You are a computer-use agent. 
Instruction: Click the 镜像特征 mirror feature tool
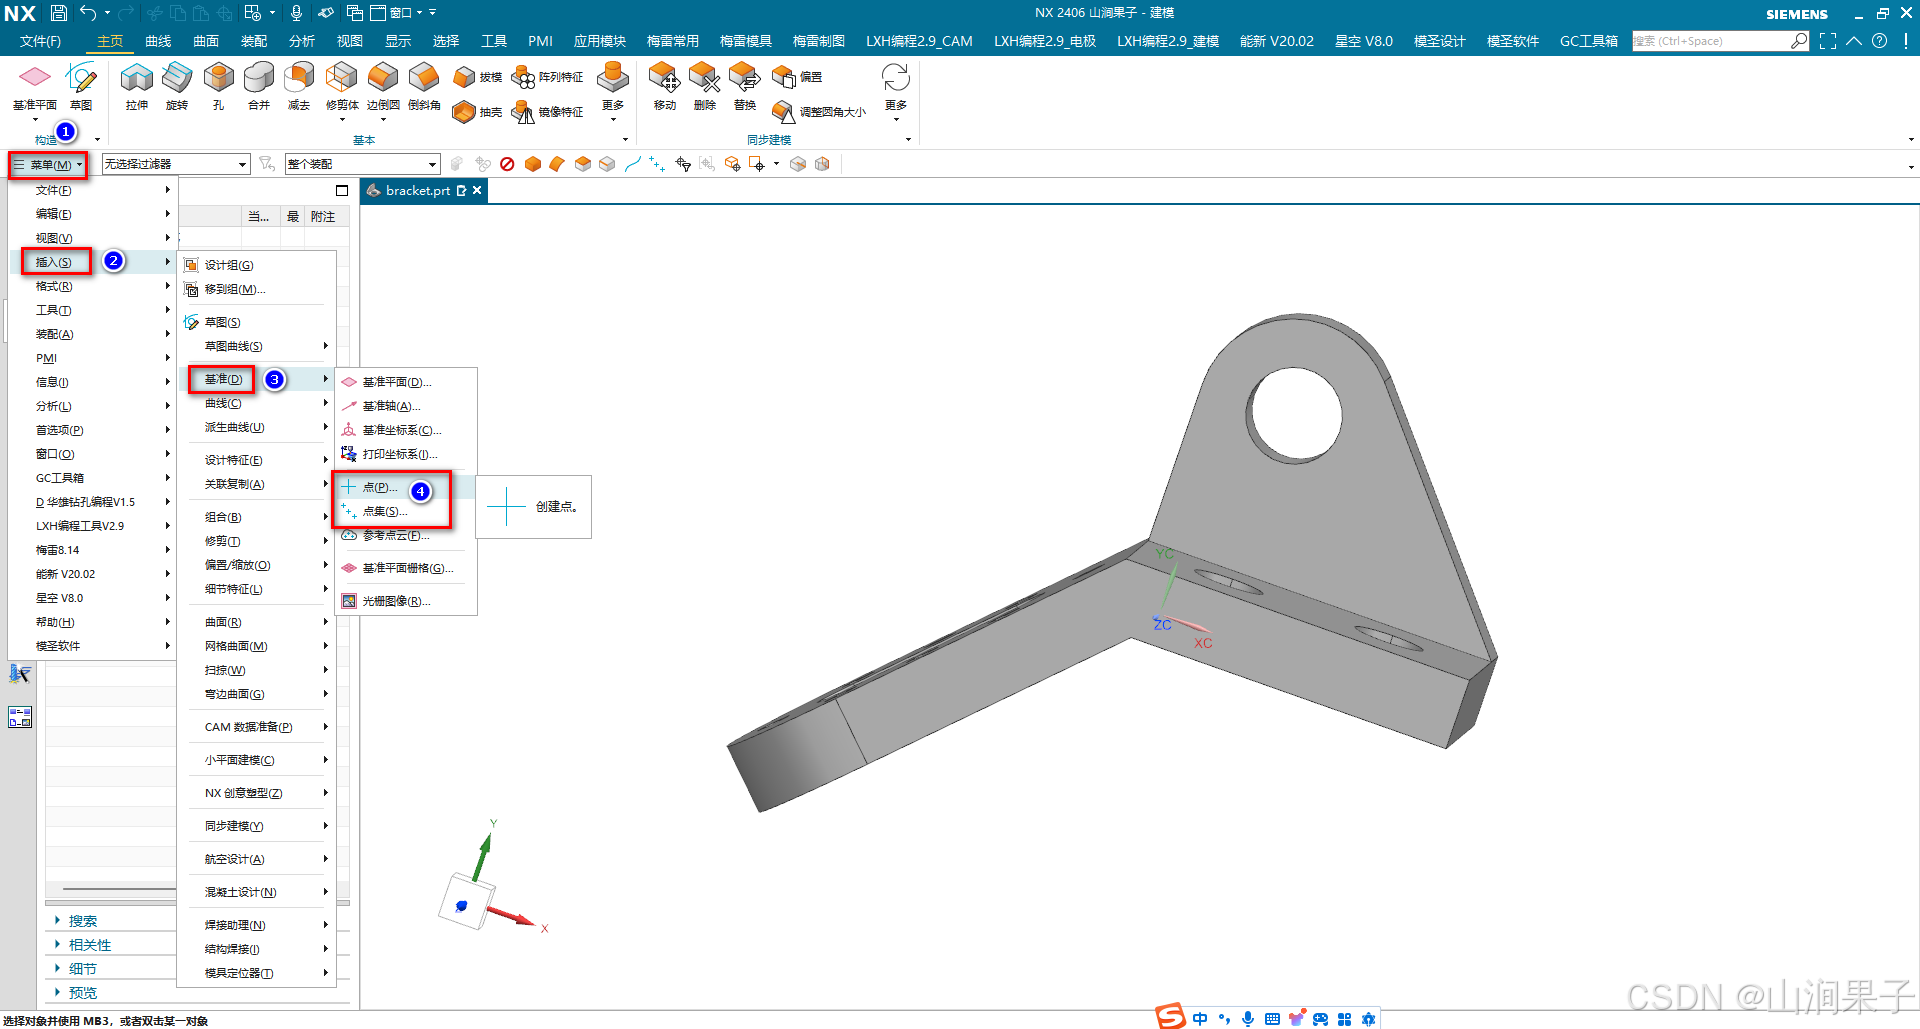pyautogui.click(x=547, y=112)
